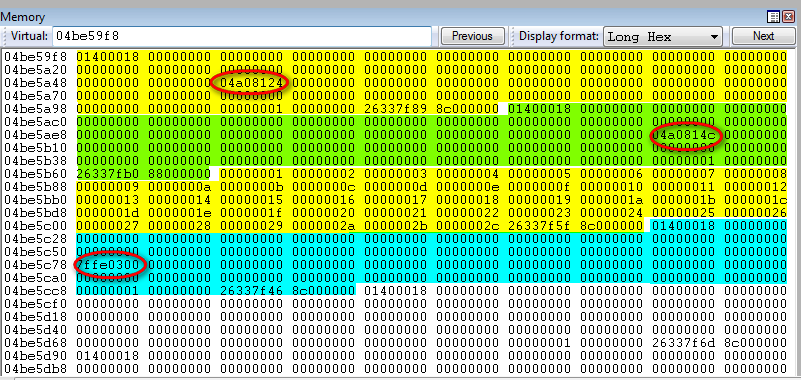801x380 pixels.
Task: Click the Memory title bar label
Action: click(23, 17)
